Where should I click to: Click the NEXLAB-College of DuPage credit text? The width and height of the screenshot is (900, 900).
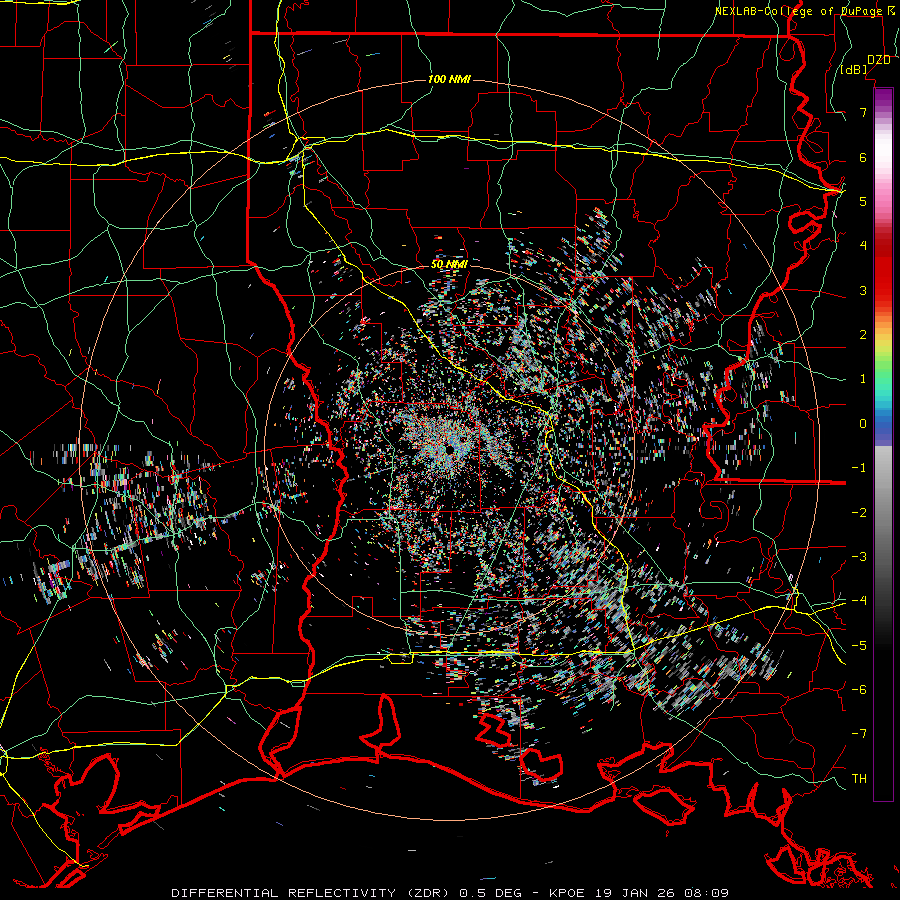(798, 11)
